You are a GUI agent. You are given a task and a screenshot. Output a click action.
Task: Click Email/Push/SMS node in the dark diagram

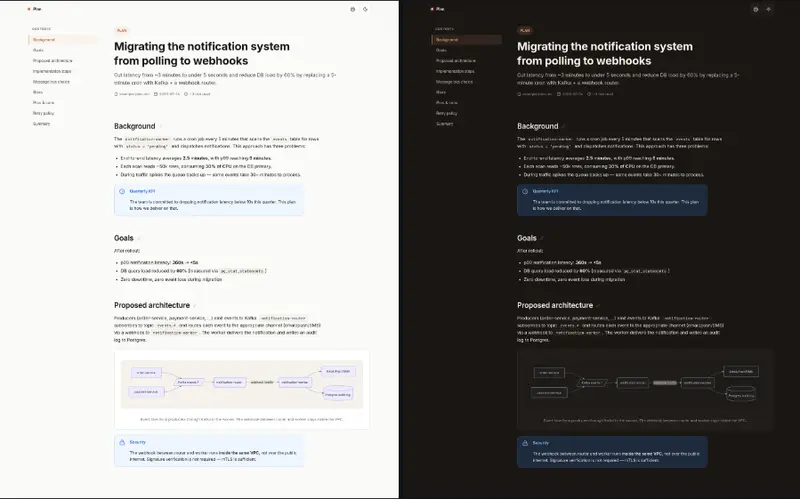coord(741,371)
